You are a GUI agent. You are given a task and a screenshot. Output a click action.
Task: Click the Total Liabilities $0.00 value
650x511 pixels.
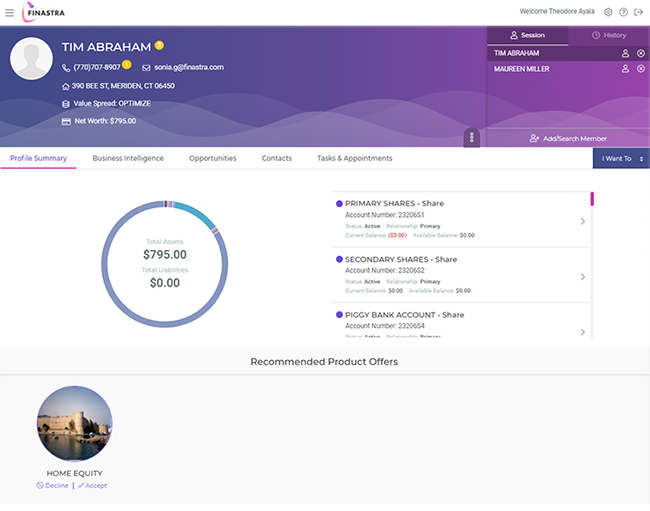coord(165,283)
